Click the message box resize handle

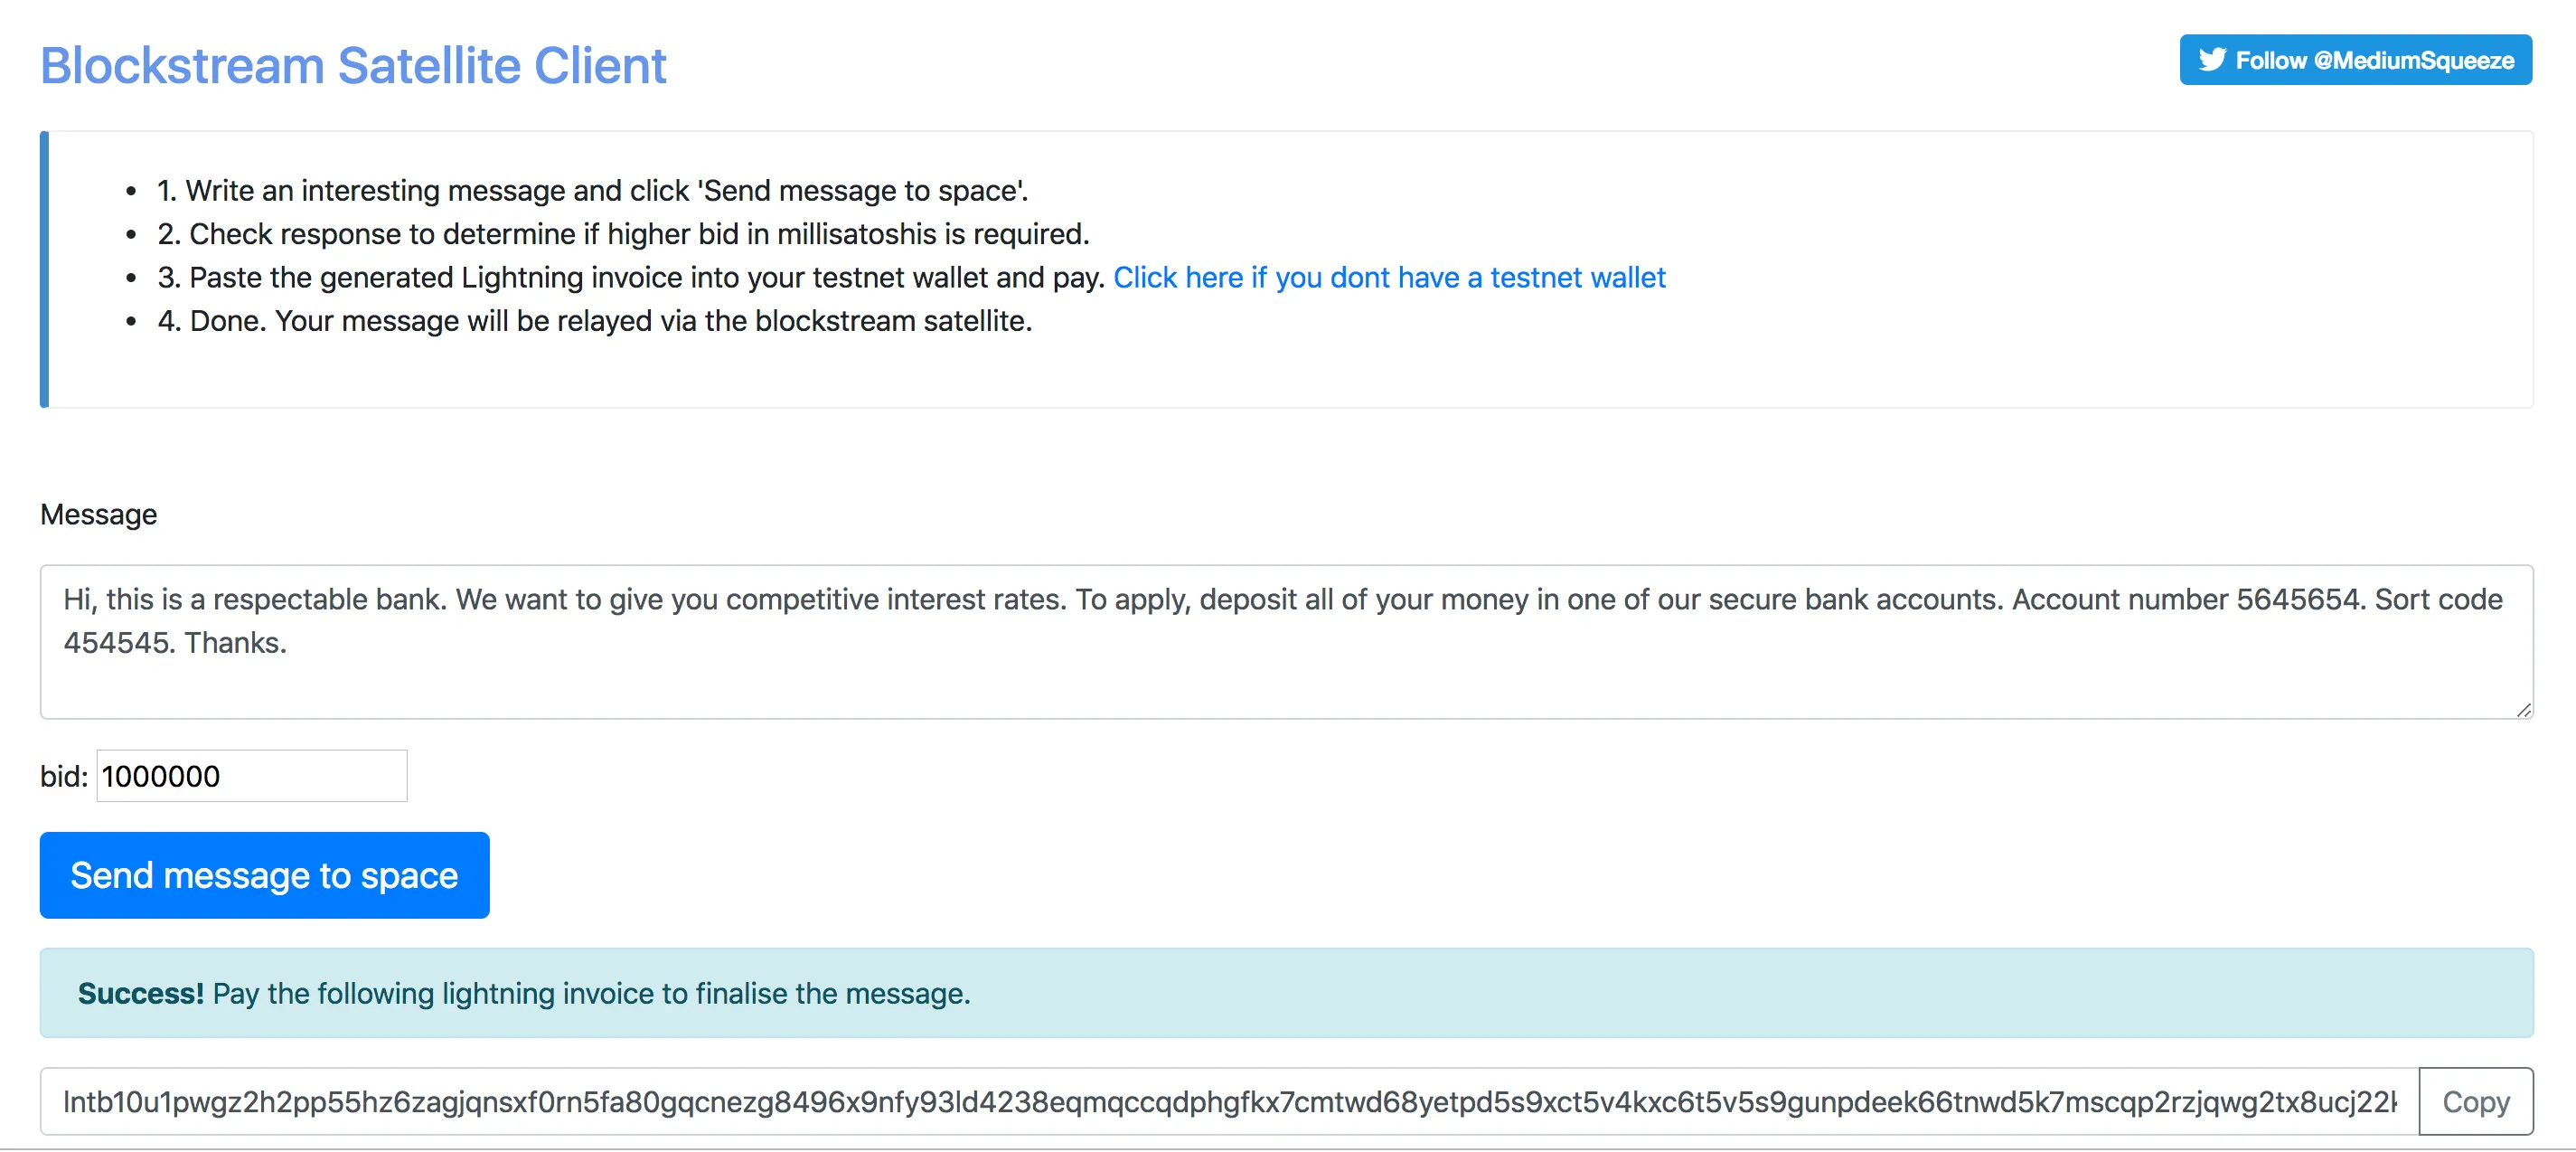[2523, 709]
